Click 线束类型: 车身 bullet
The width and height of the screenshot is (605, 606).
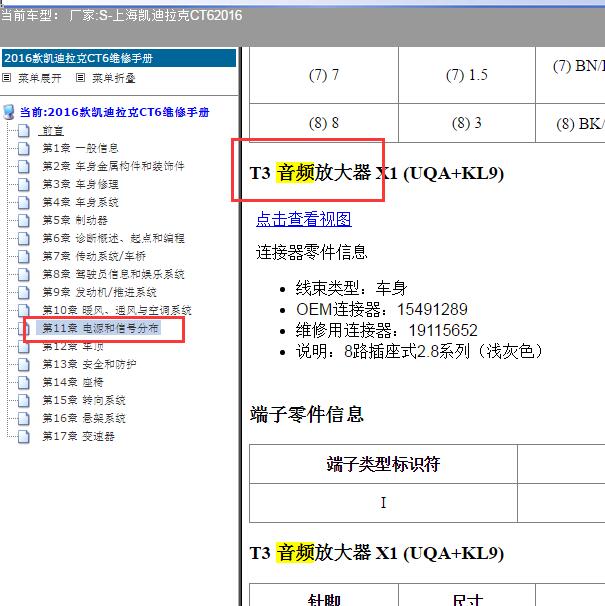[x=351, y=288]
